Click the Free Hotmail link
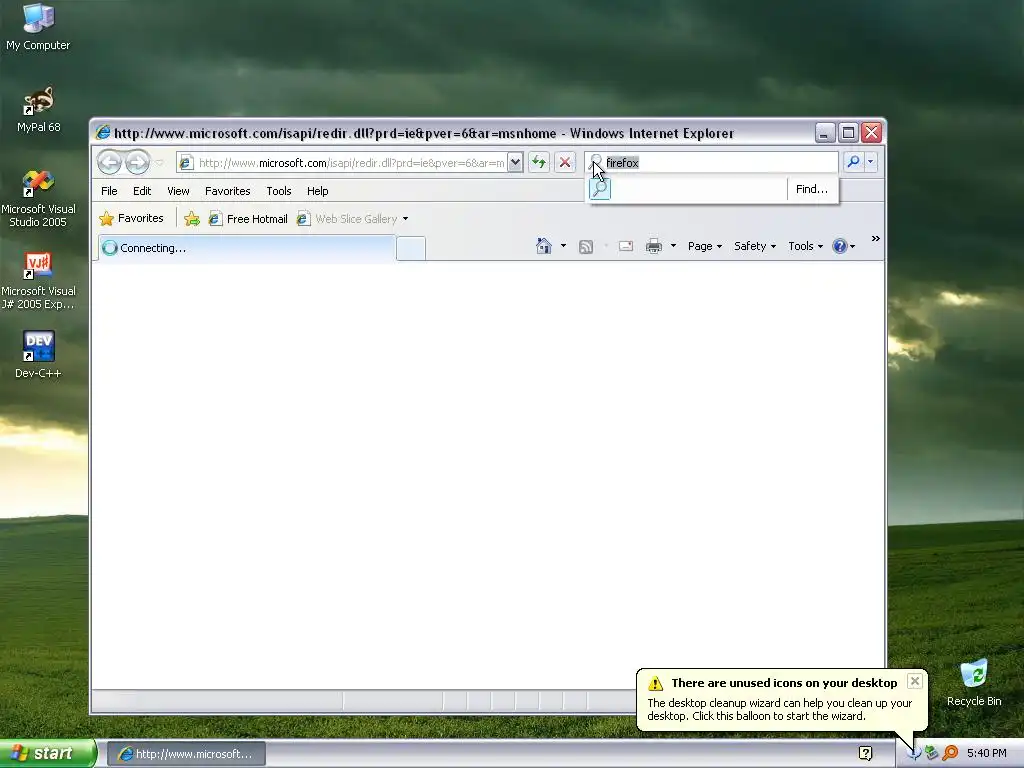This screenshot has width=1024, height=768. pyautogui.click(x=248, y=219)
